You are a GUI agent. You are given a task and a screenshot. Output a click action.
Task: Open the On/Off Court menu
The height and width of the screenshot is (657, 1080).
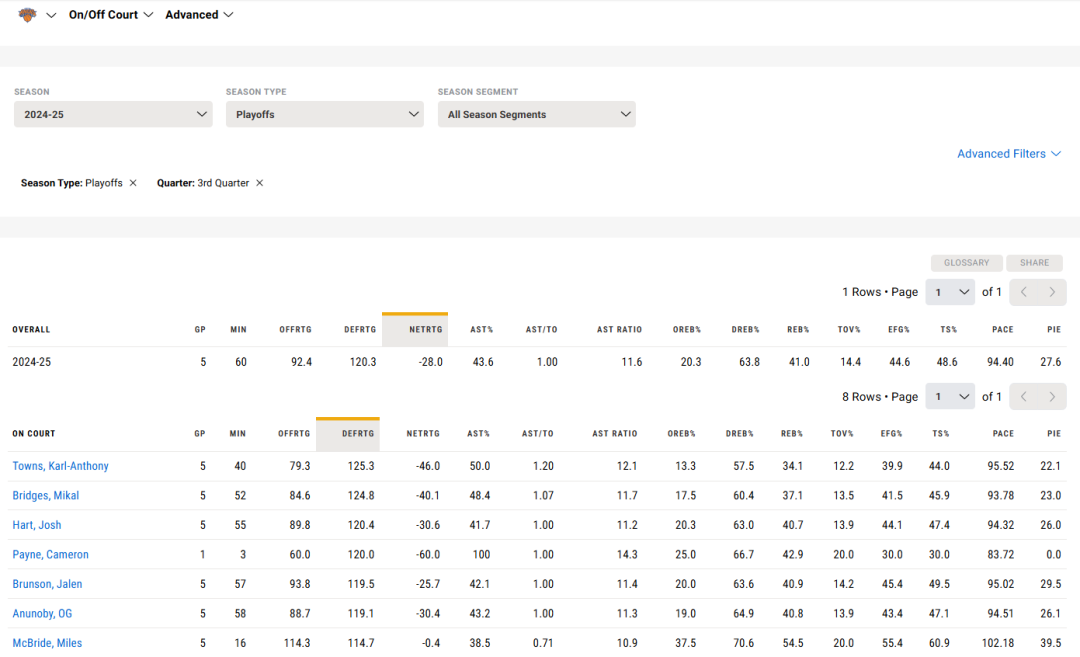tap(111, 15)
